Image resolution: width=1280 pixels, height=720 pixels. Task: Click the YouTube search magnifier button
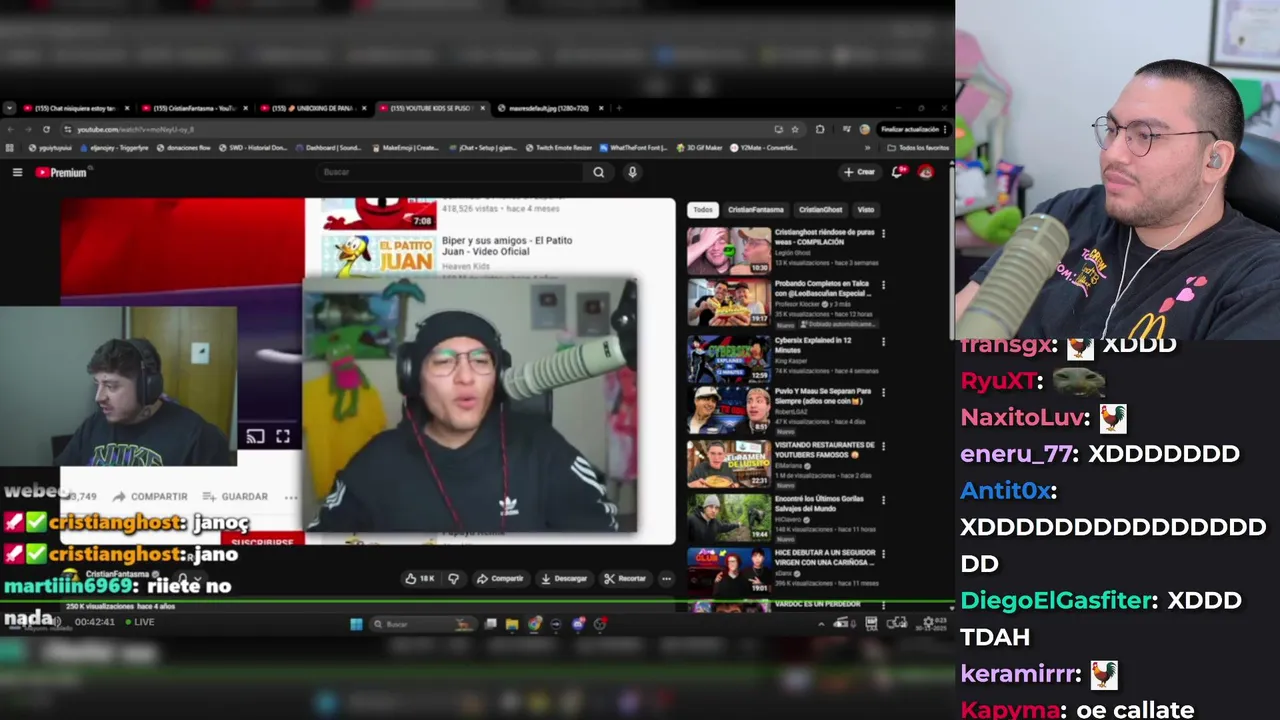coord(598,172)
